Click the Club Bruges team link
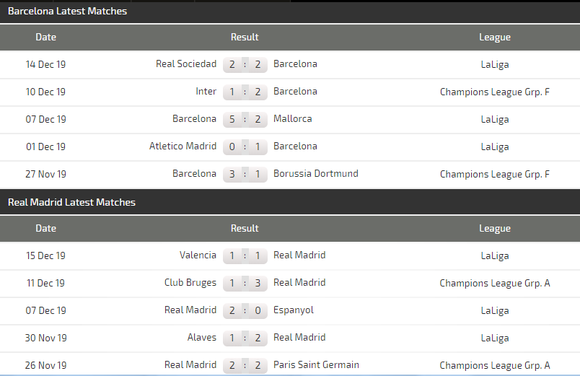 [x=190, y=283]
